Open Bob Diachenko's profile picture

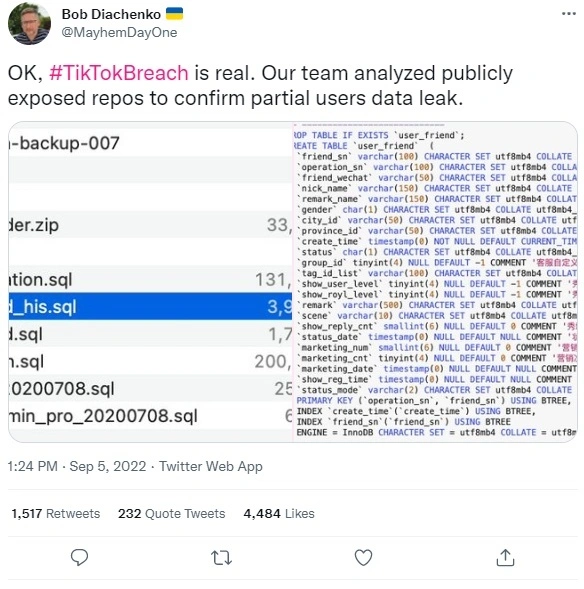coord(29,23)
